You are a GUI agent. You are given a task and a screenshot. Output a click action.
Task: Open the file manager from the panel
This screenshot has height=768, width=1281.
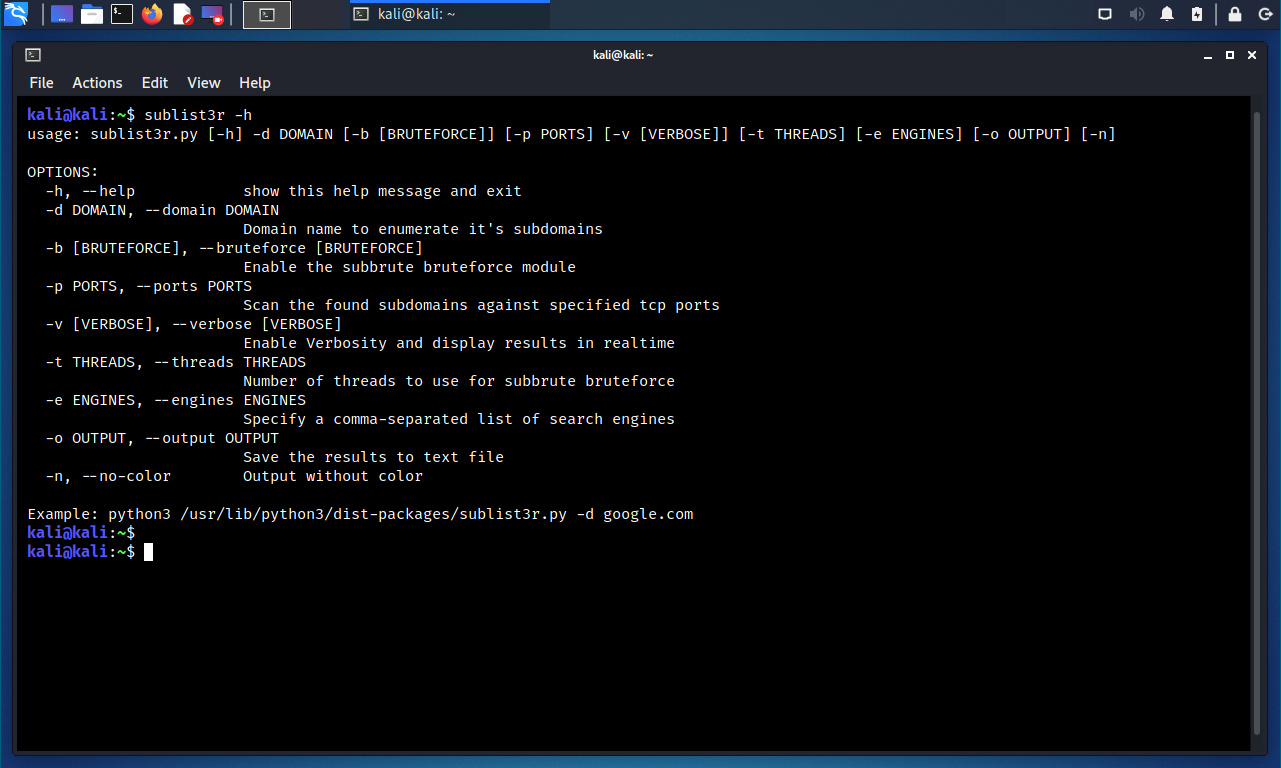point(92,14)
